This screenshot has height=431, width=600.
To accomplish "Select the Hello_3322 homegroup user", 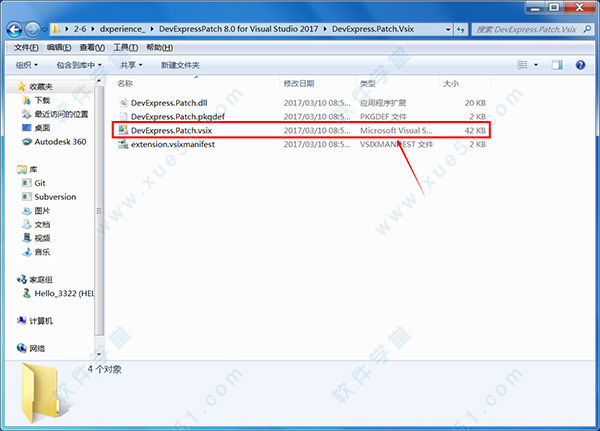I will click(x=64, y=293).
